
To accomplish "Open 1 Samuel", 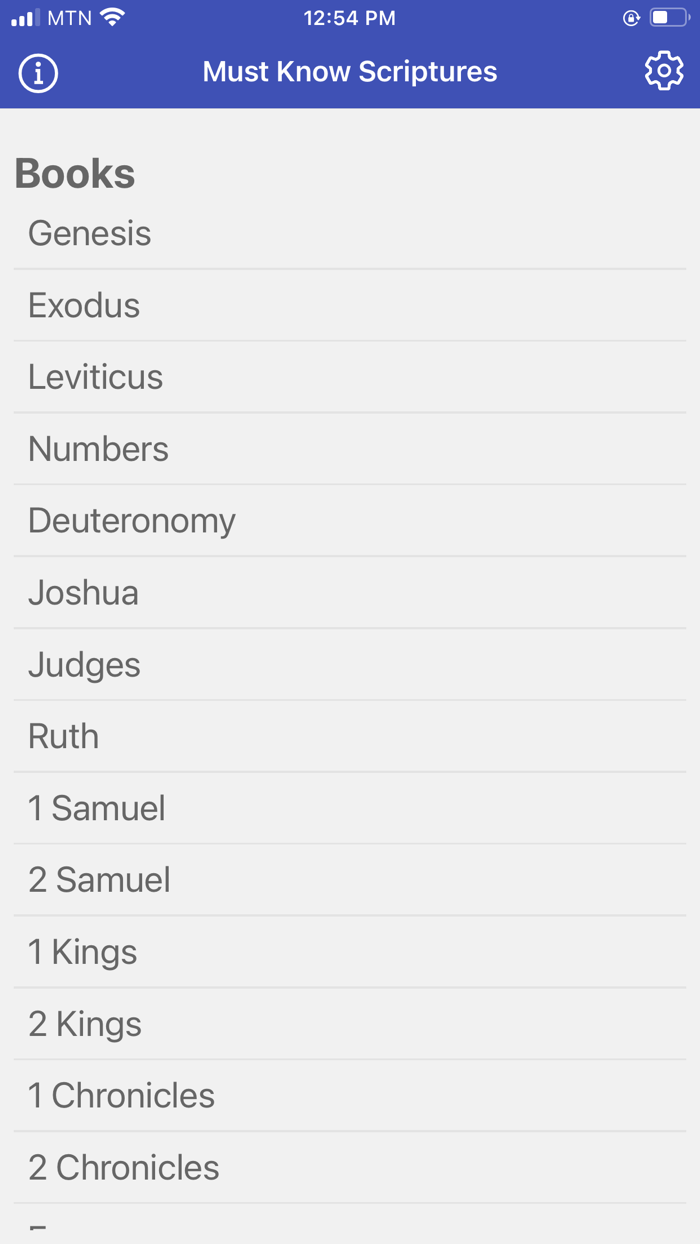I will tap(96, 808).
